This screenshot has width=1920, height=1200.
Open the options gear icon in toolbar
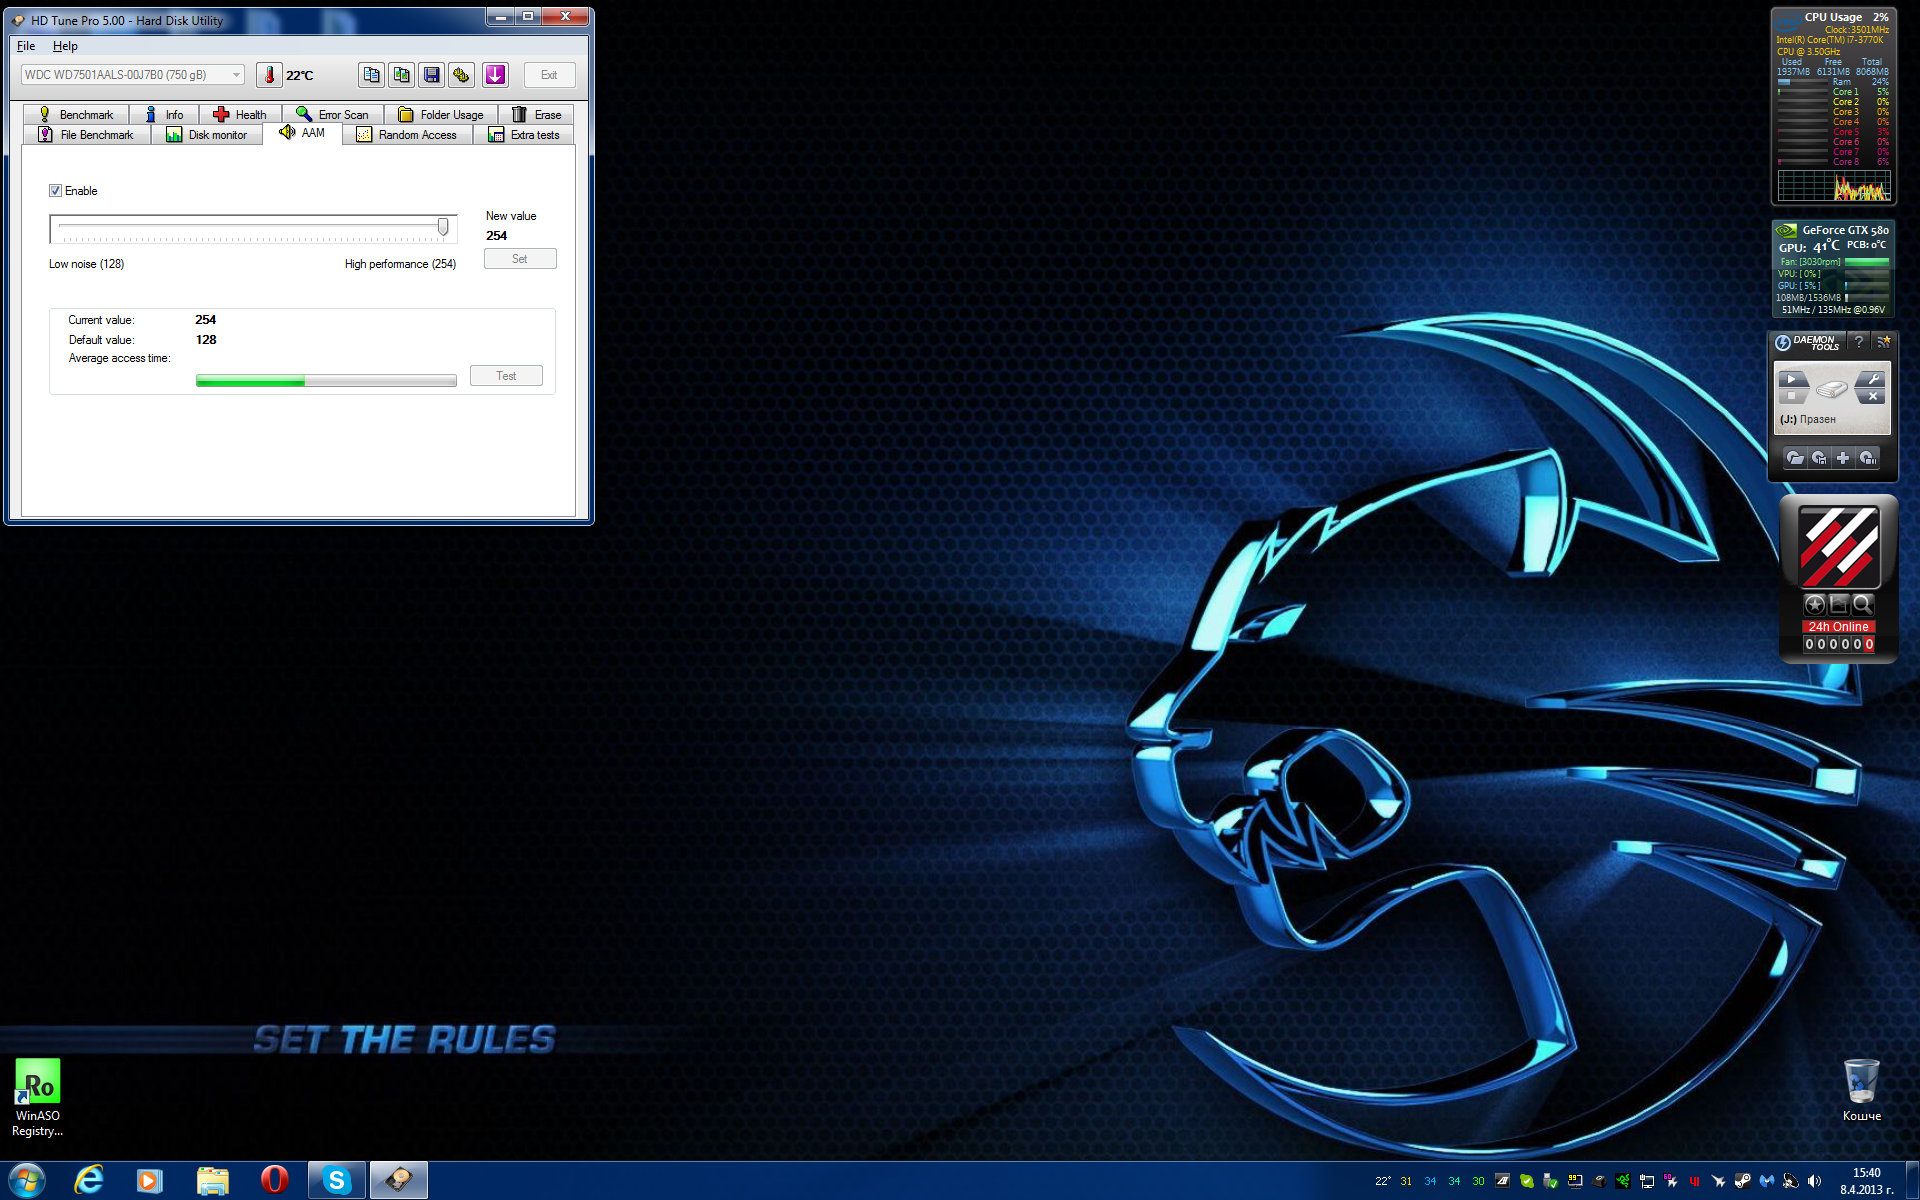(x=461, y=75)
